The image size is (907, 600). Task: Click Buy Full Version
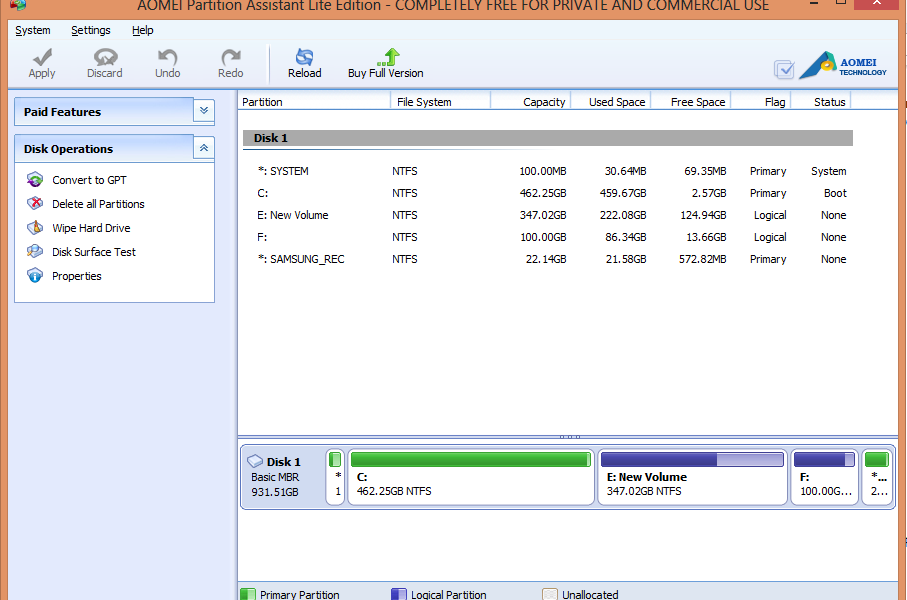click(385, 62)
